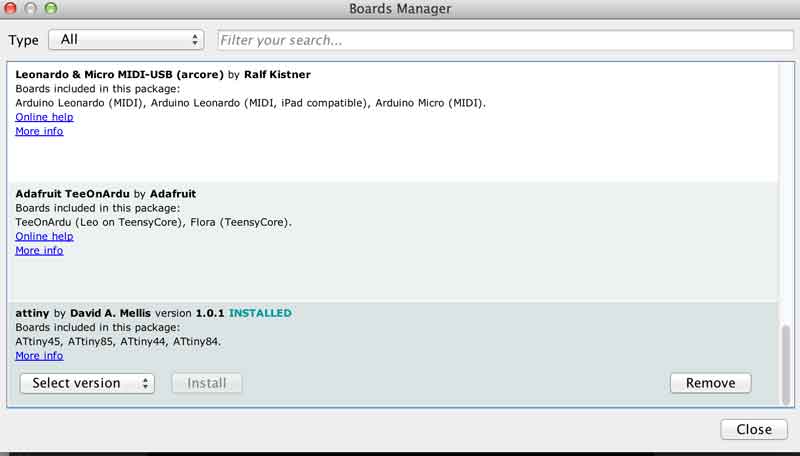The image size is (800, 456).
Task: Expand the Select version dropdown
Action: click(87, 383)
